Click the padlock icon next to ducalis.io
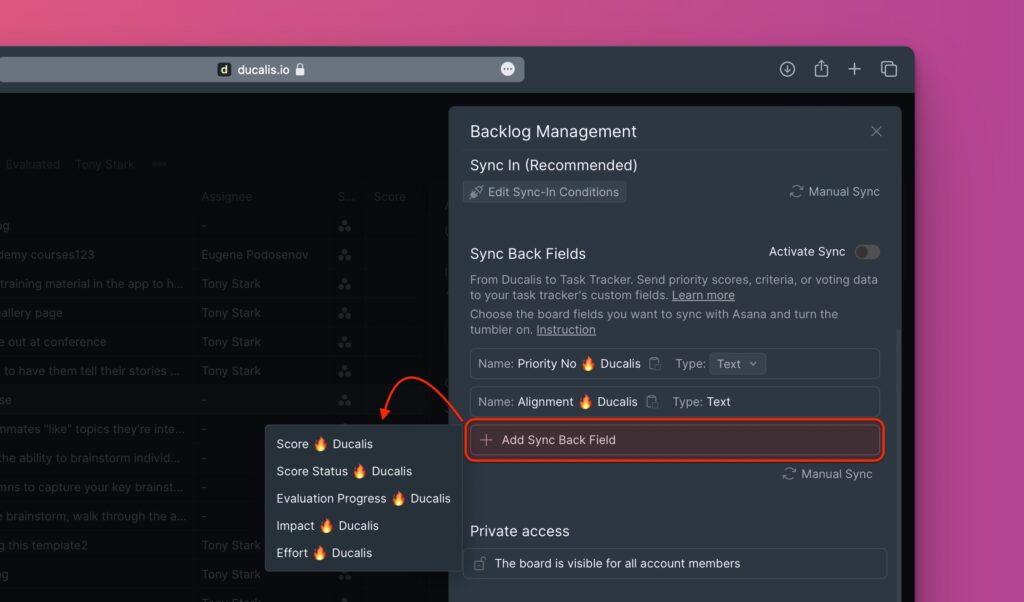 300,69
